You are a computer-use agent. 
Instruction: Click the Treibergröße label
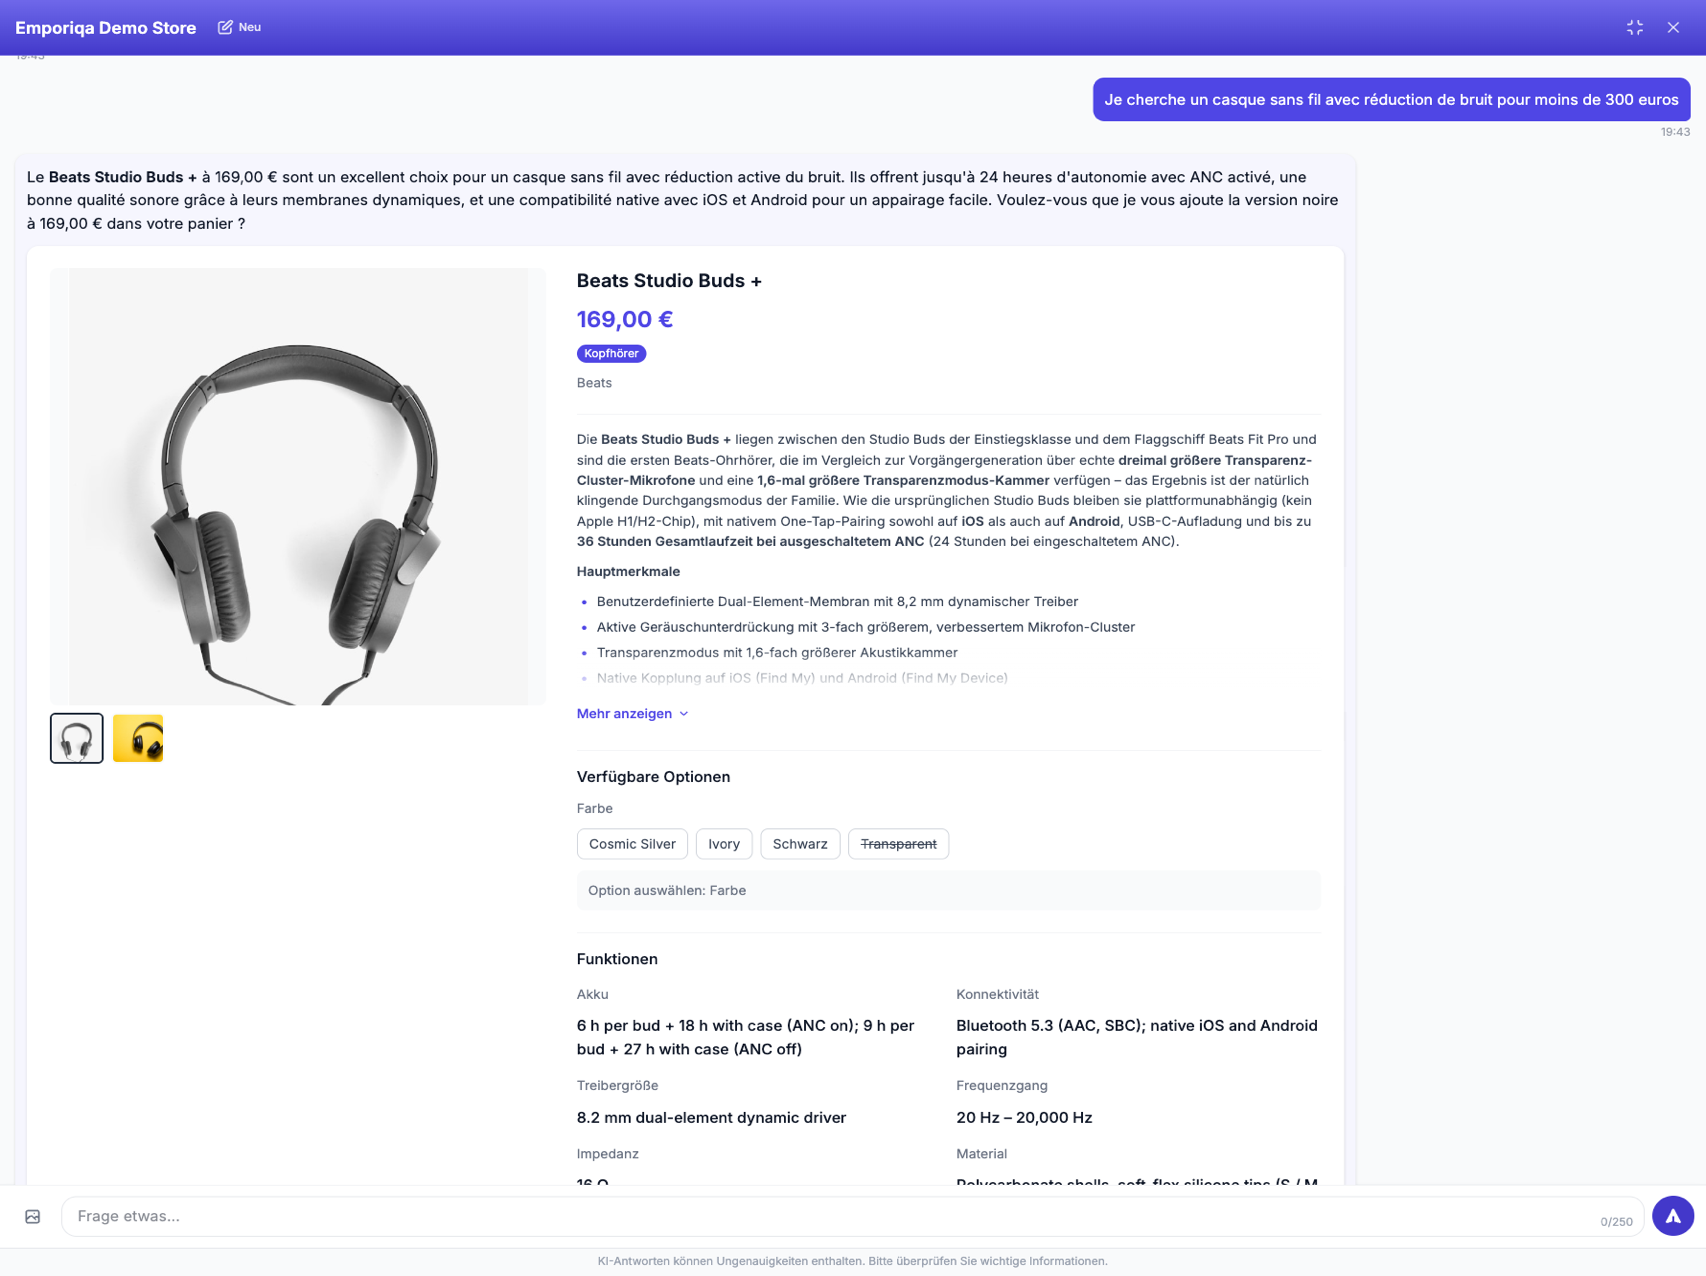click(x=617, y=1085)
